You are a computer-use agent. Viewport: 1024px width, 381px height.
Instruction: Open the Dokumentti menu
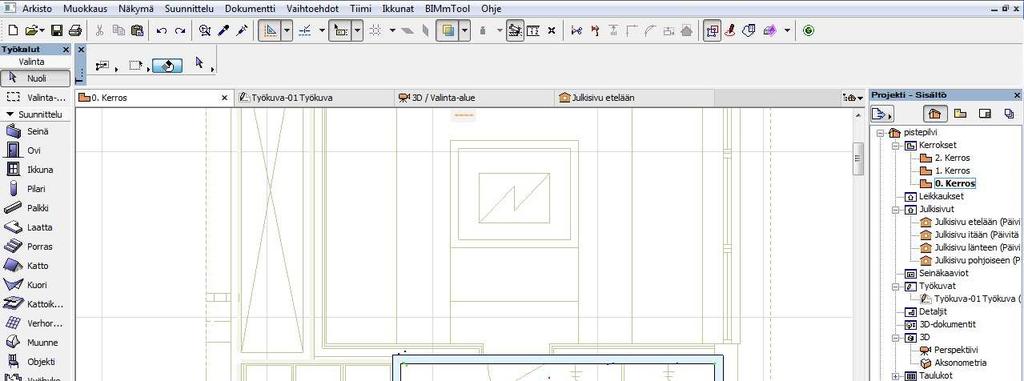point(249,9)
